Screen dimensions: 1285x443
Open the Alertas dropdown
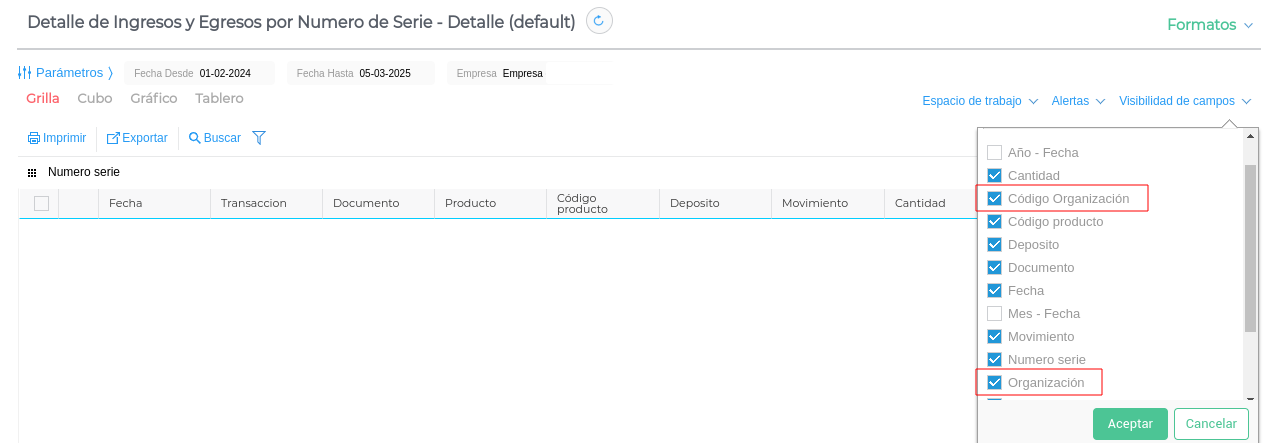pyautogui.click(x=1077, y=101)
